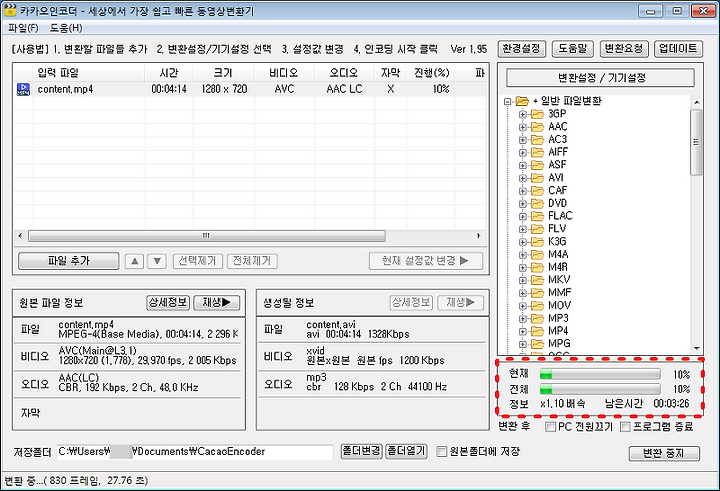Click the move-down arrow button
Image resolution: width=720 pixels, height=491 pixels.
click(157, 261)
